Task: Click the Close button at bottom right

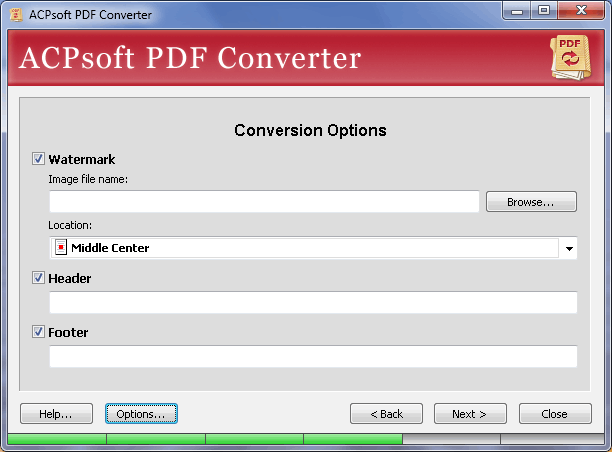Action: pos(554,414)
